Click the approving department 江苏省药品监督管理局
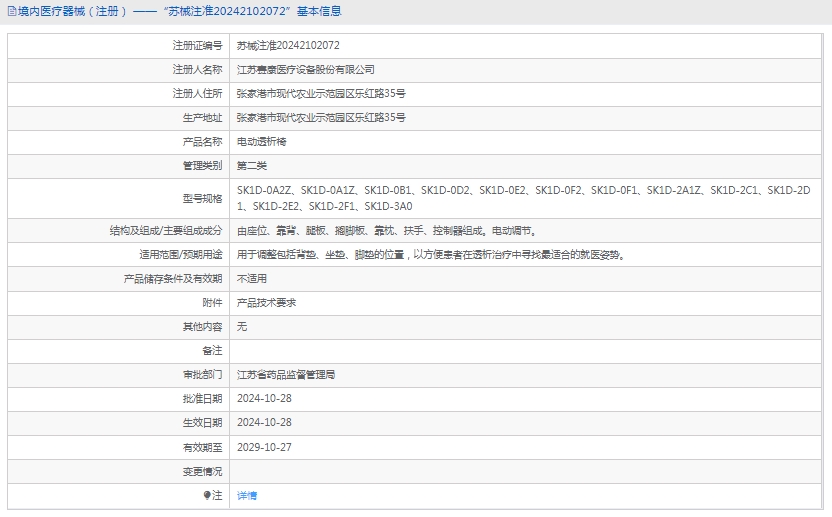 point(286,375)
